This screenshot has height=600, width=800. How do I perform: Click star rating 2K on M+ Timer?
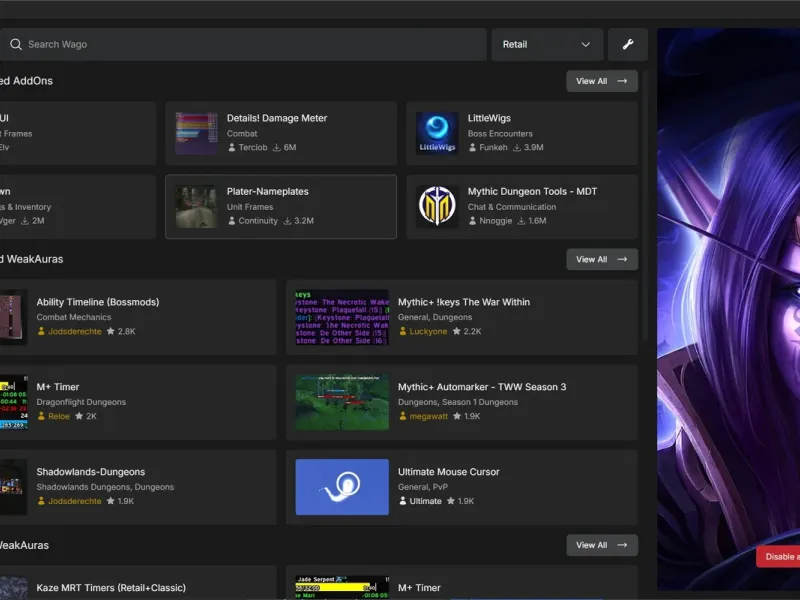(86, 416)
